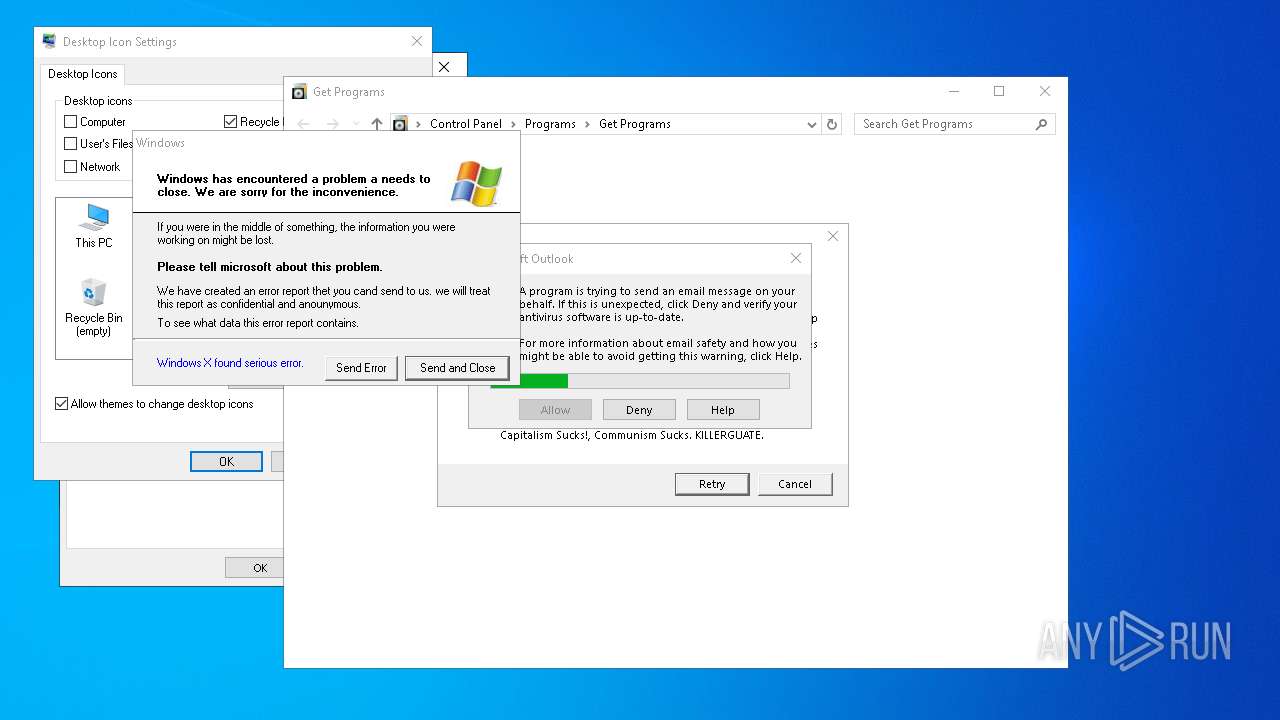Click the Control Panel icon in the address bar
Viewport: 1280px width, 720px height.
click(400, 124)
